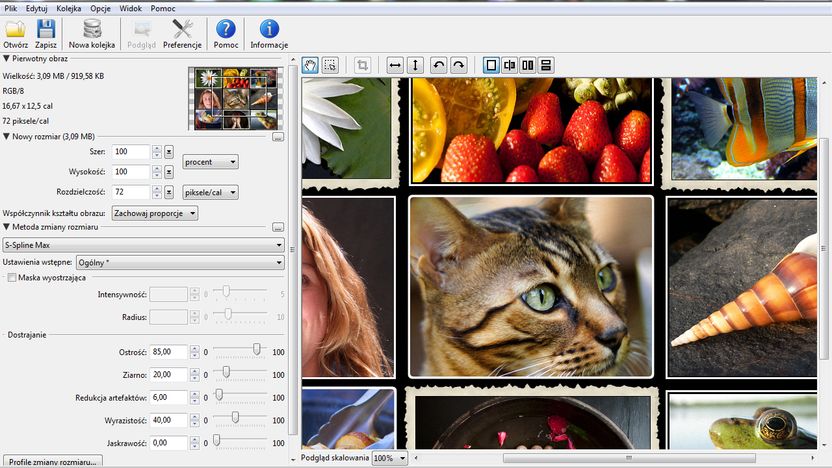Switch to stacked preview layout
832x468 pixels.
click(x=545, y=65)
